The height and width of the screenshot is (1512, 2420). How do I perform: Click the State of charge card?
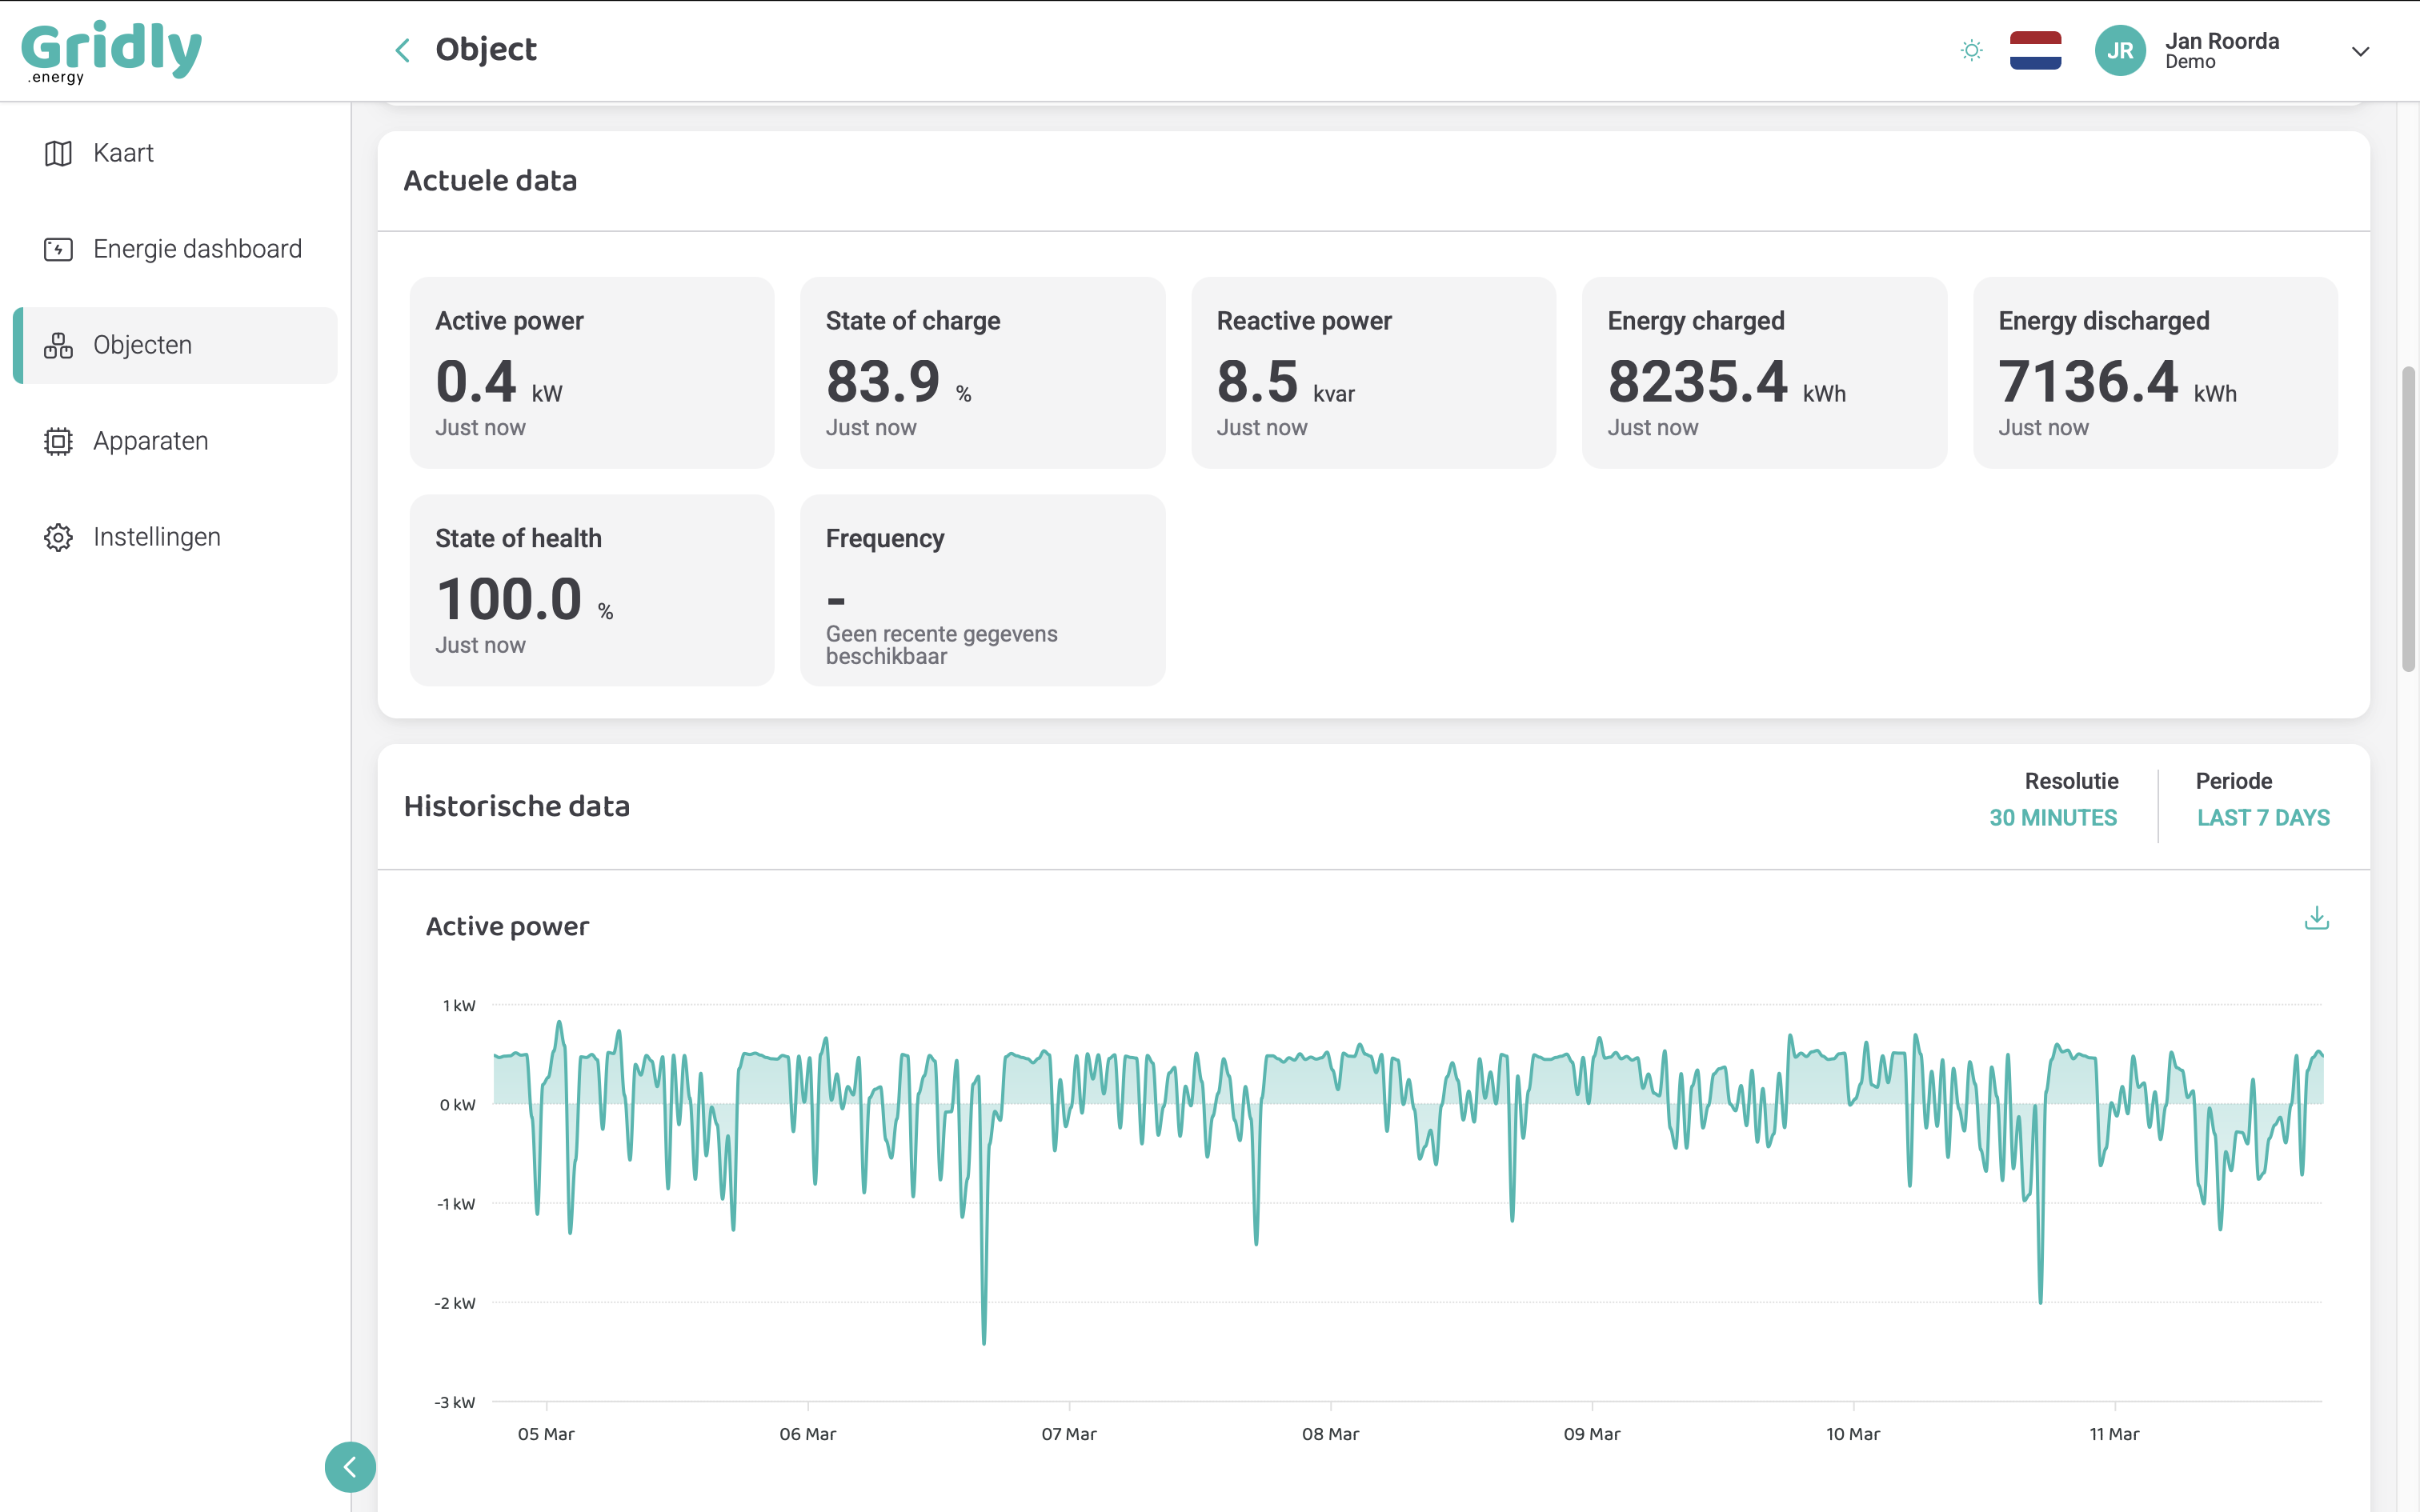[x=982, y=373]
